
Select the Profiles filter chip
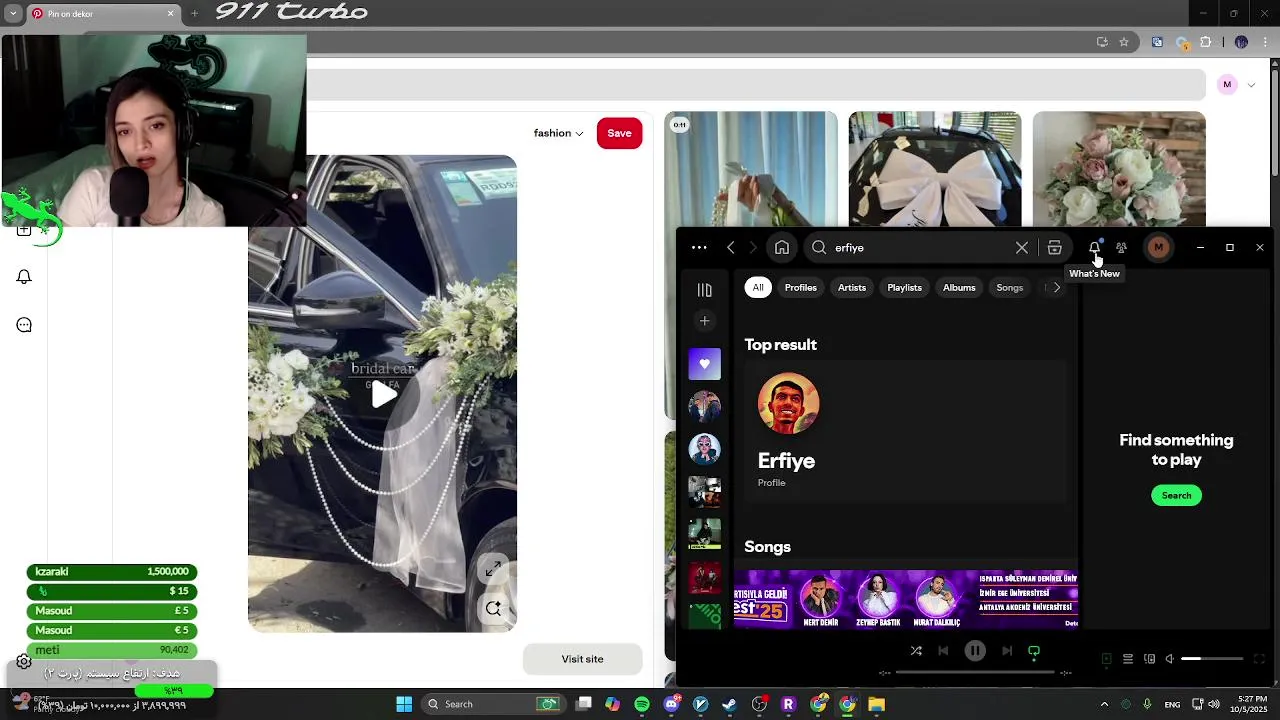[x=801, y=288]
